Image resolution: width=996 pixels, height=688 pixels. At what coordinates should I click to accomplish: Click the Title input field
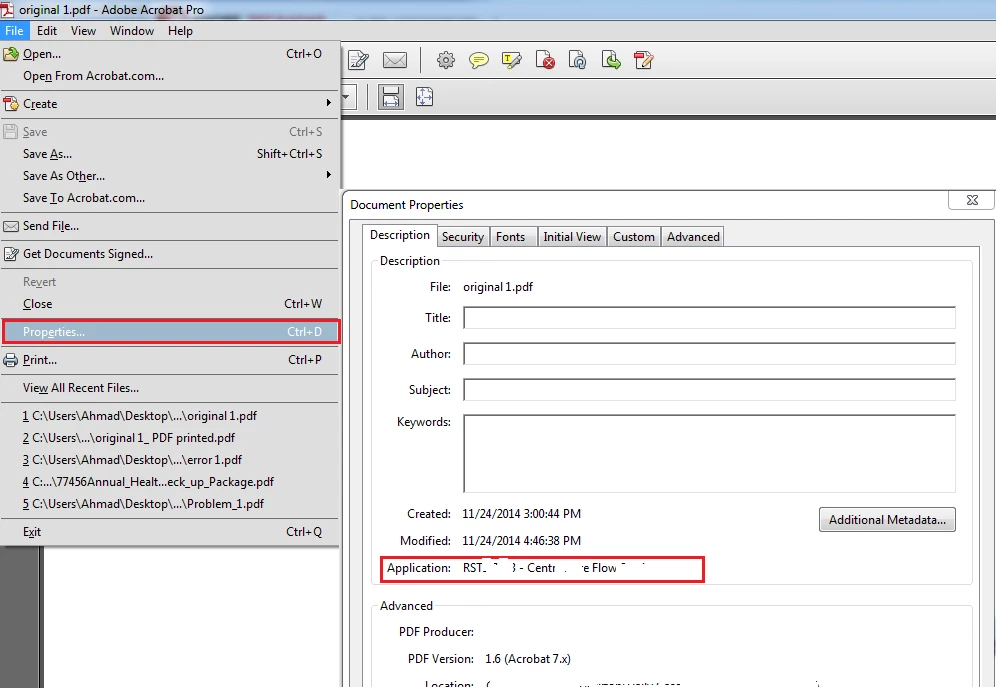(710, 318)
